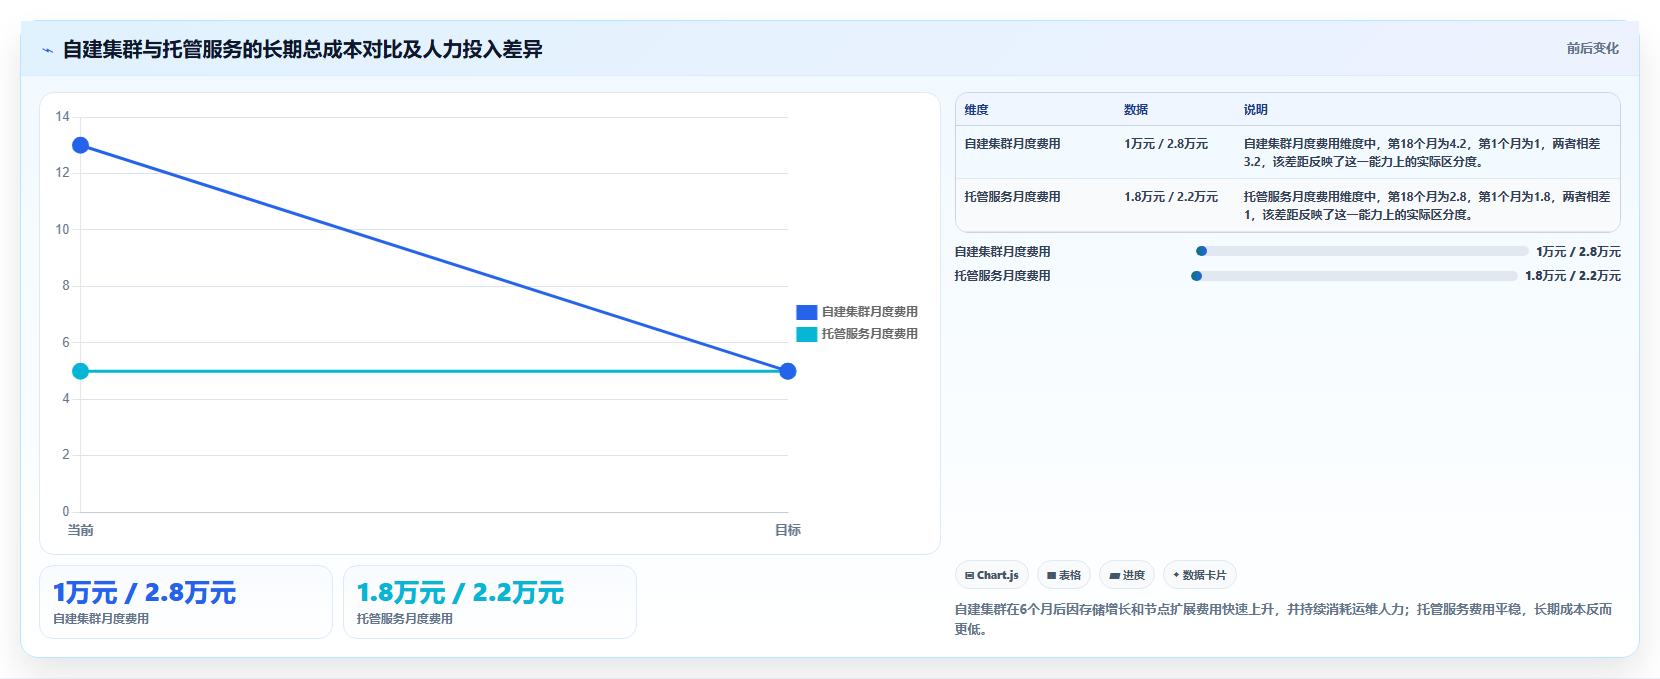Click the 维度 column header
1660x679 pixels.
click(977, 110)
